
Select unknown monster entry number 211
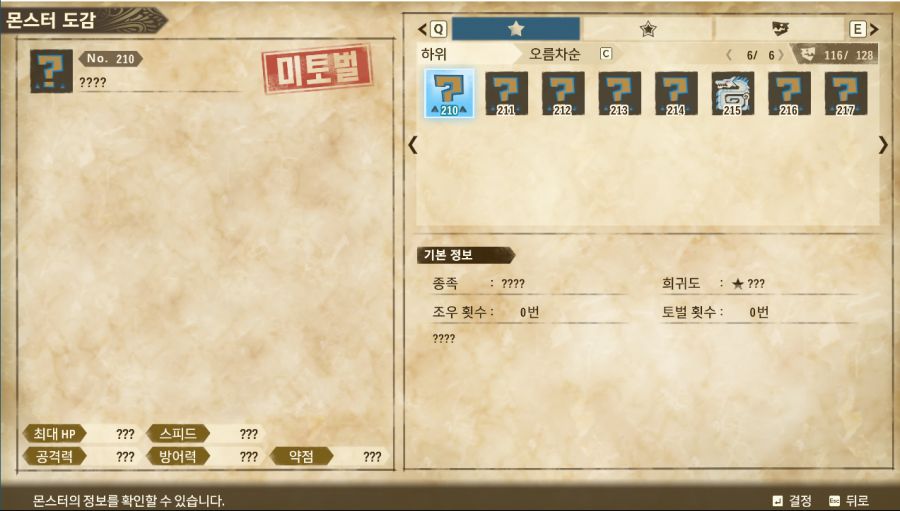[506, 94]
